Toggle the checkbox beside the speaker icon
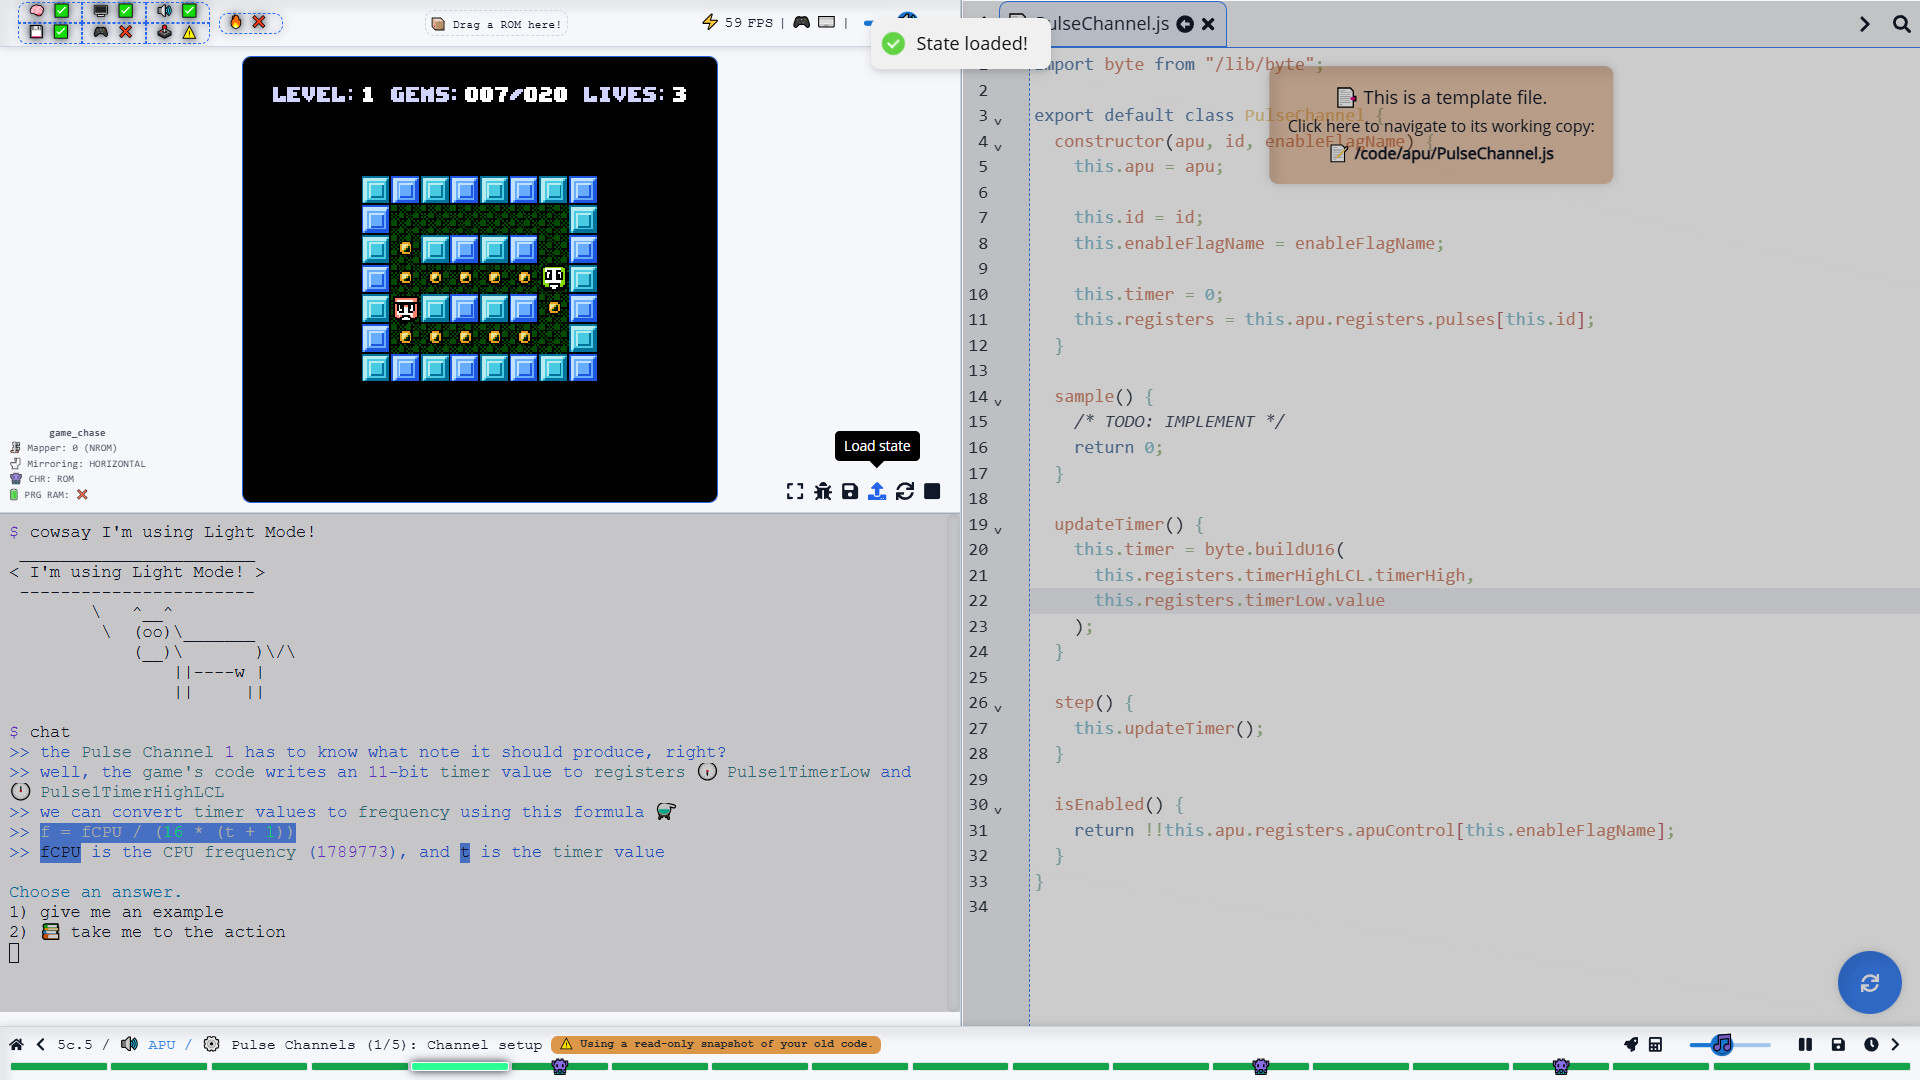Viewport: 1920px width, 1080px height. click(190, 11)
